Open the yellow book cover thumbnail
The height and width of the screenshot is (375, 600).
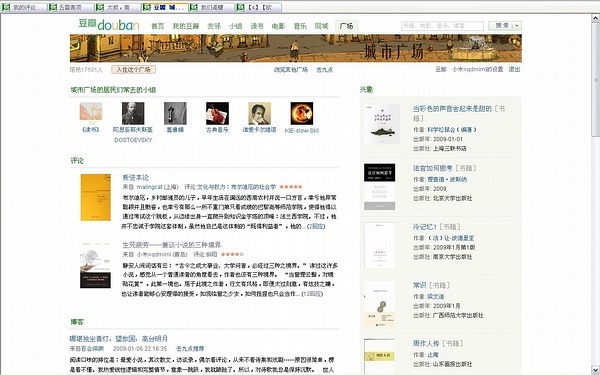[x=95, y=197]
